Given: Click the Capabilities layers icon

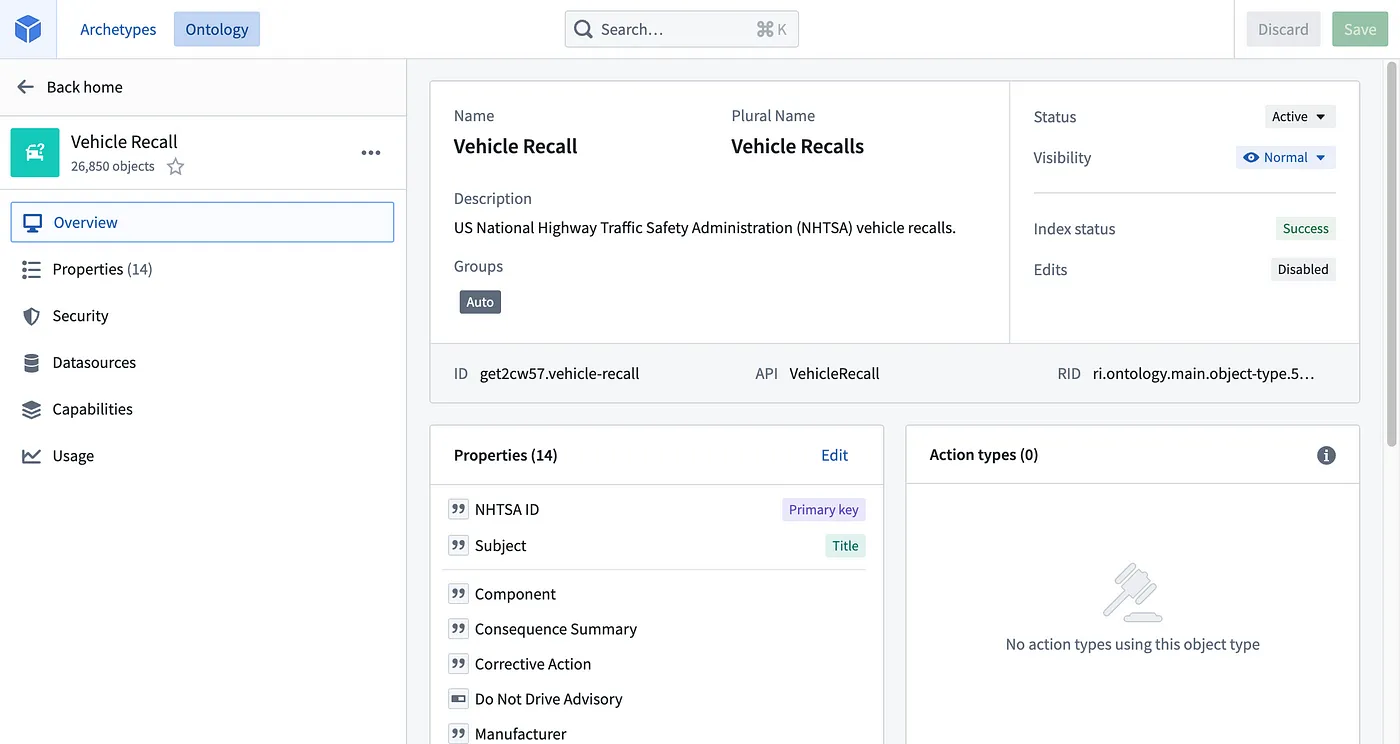Looking at the screenshot, I should [32, 409].
